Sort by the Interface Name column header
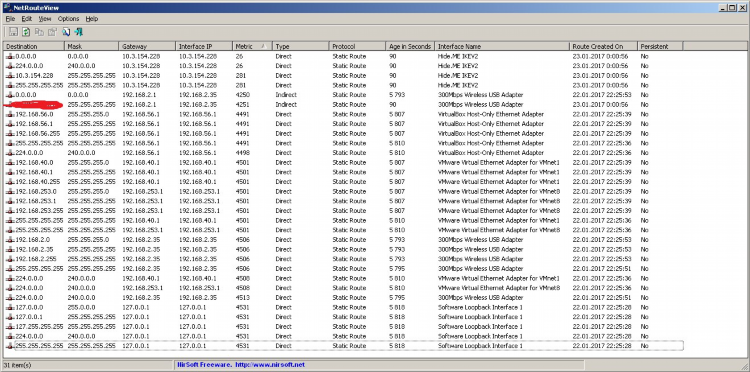The width and height of the screenshot is (750, 372). pos(502,46)
